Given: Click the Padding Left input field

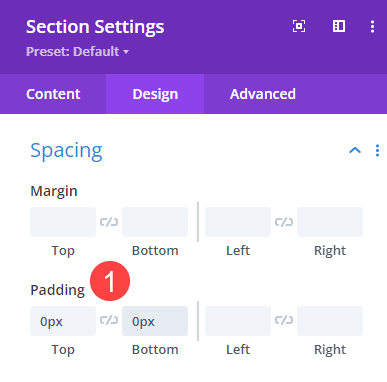Looking at the screenshot, I should (x=238, y=321).
